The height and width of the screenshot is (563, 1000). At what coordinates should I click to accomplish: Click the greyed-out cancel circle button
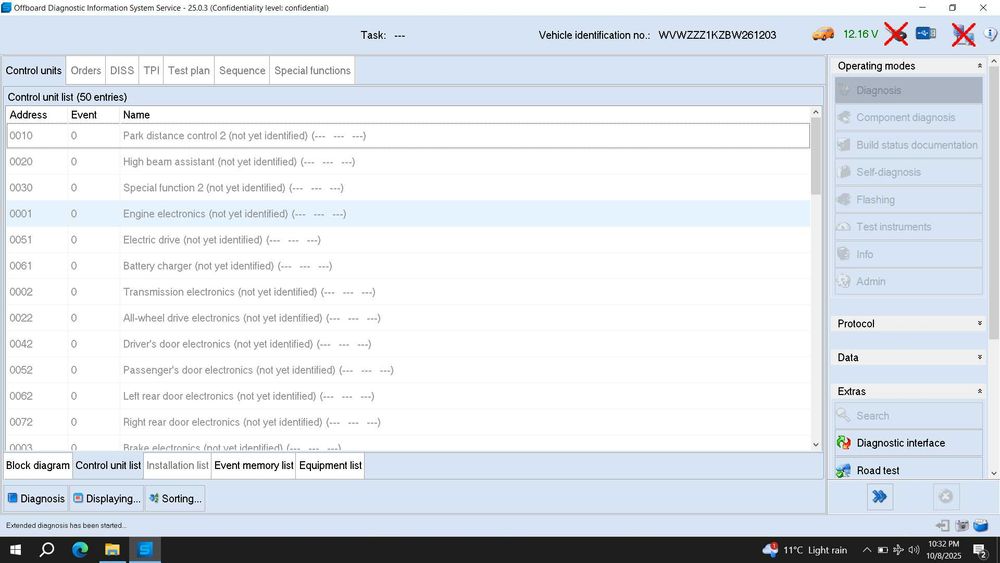pos(946,497)
